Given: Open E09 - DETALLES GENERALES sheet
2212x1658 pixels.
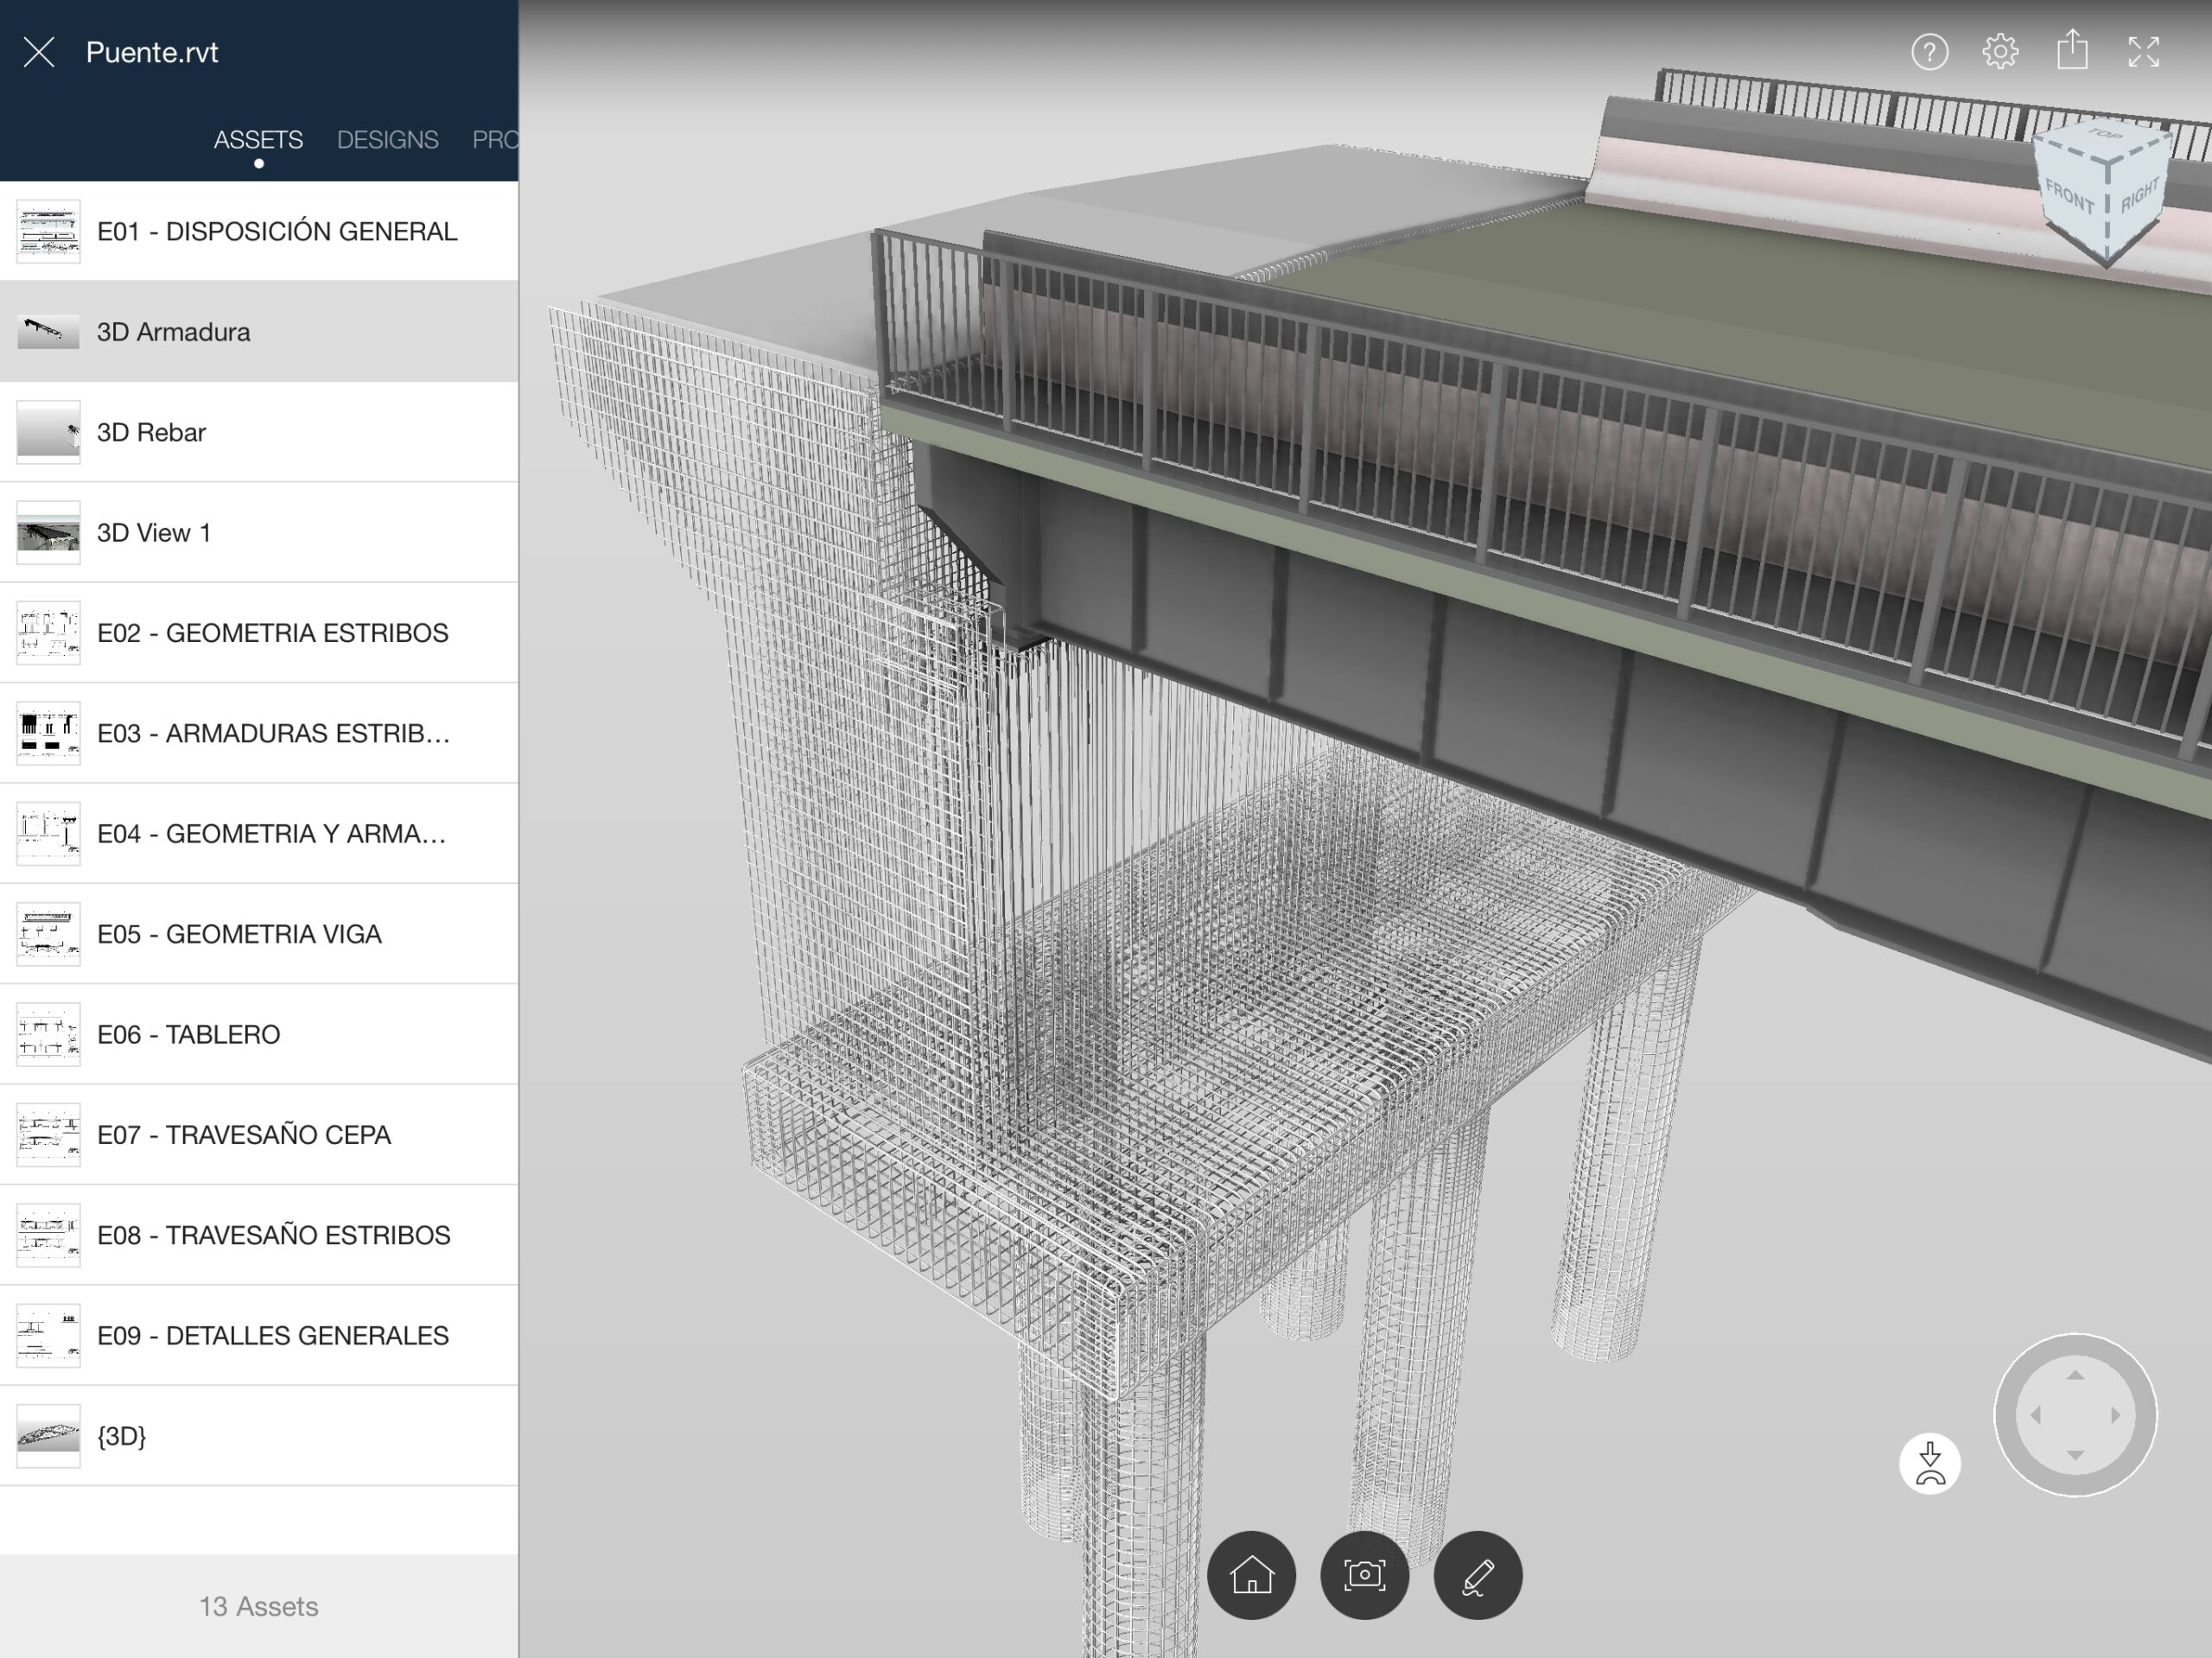Looking at the screenshot, I should click(x=272, y=1335).
